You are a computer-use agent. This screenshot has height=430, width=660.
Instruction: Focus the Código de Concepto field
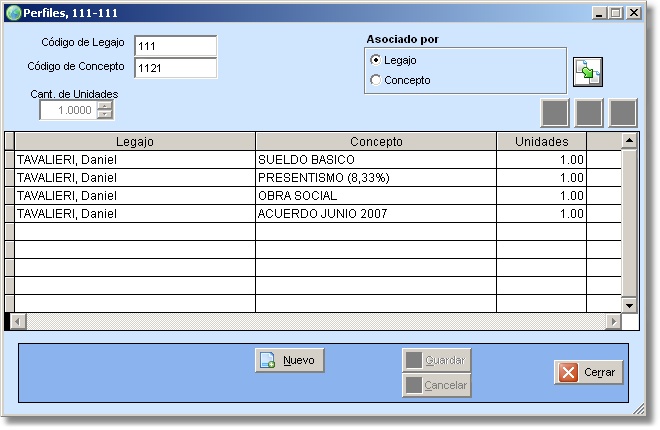pos(175,68)
